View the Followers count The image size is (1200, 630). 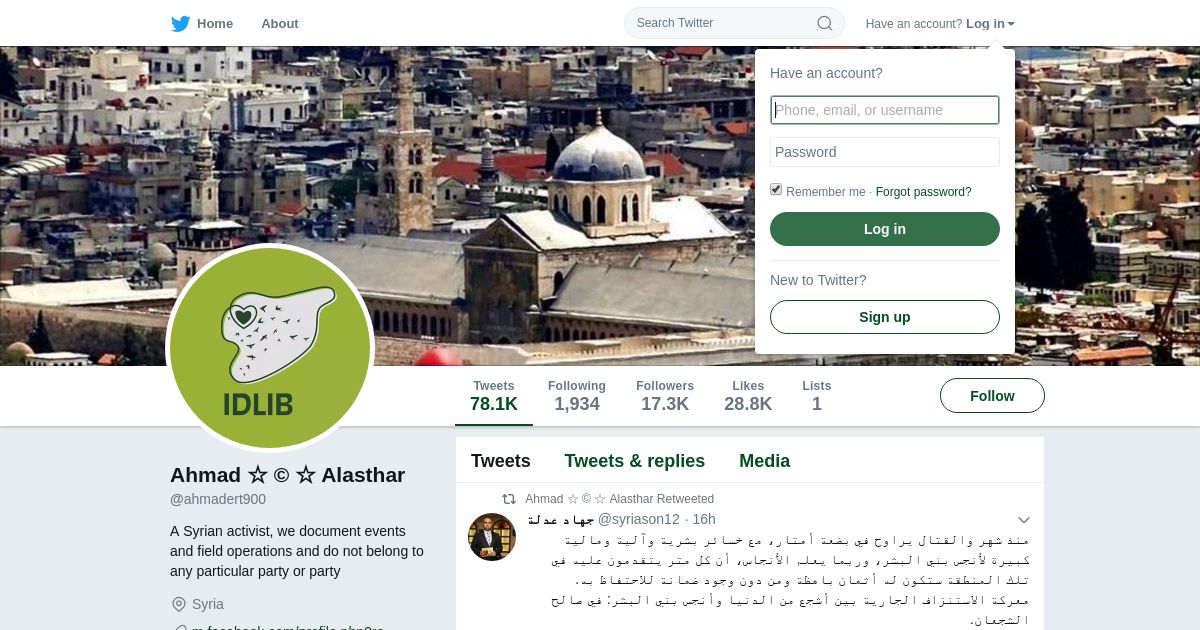click(x=665, y=396)
